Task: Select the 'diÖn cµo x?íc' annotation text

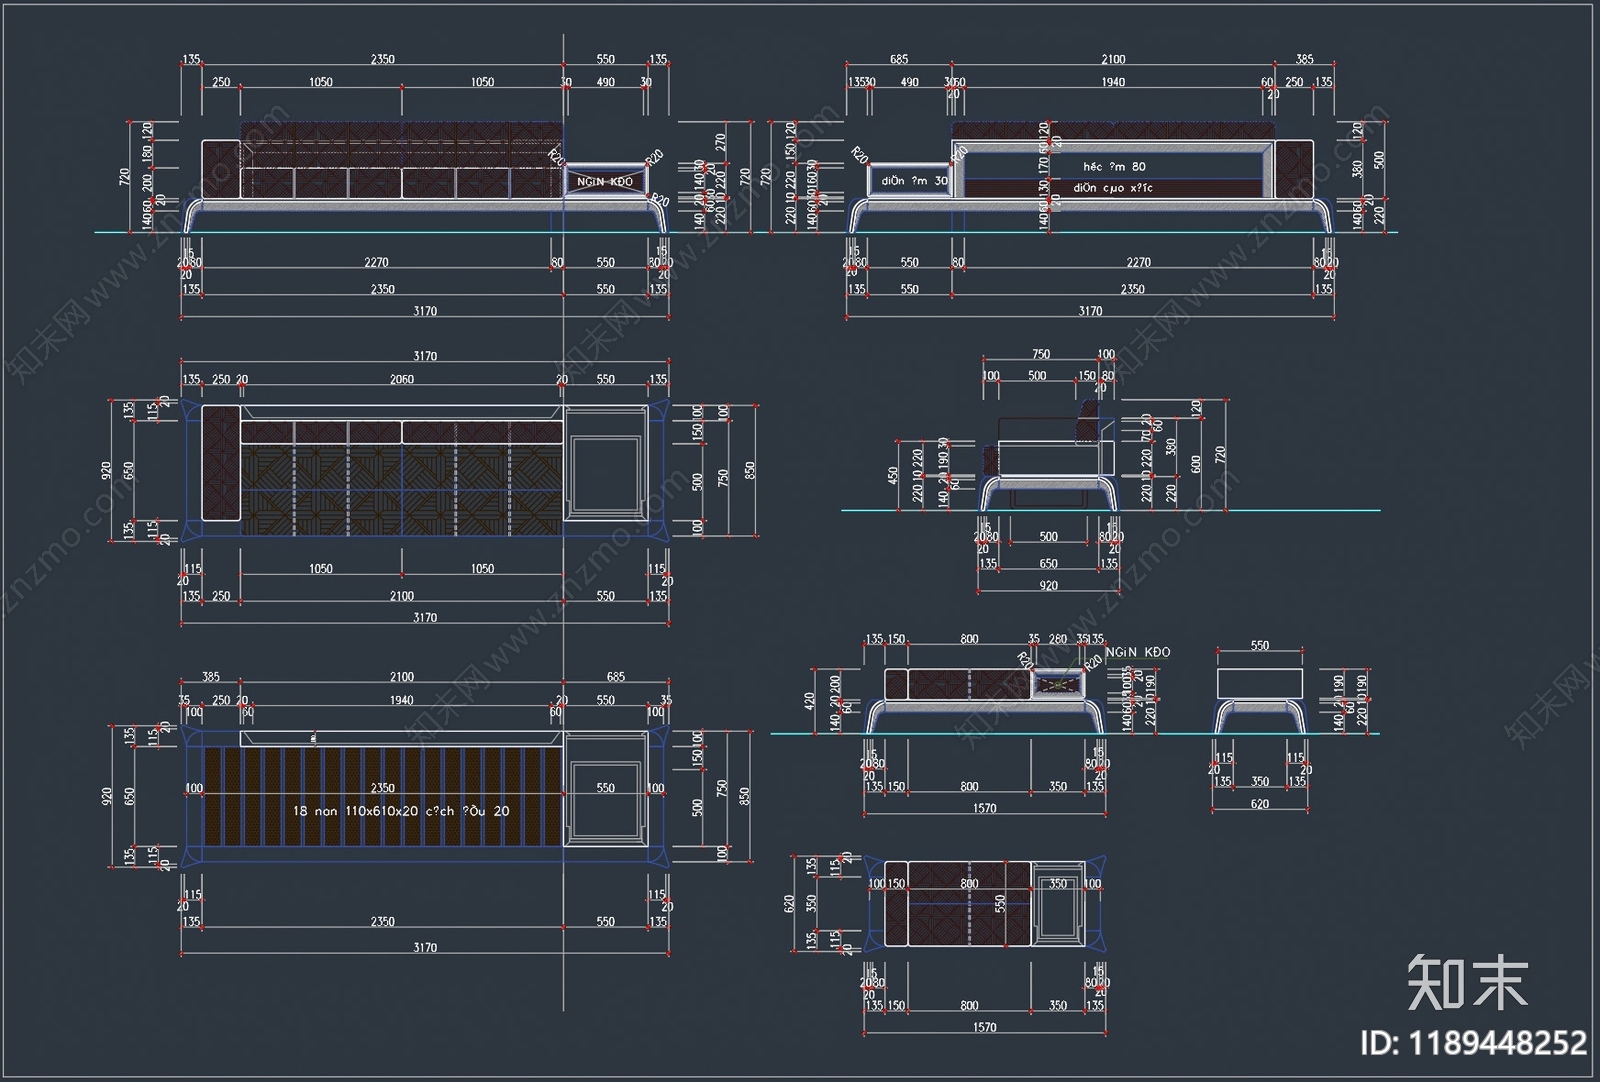Action: [1112, 188]
